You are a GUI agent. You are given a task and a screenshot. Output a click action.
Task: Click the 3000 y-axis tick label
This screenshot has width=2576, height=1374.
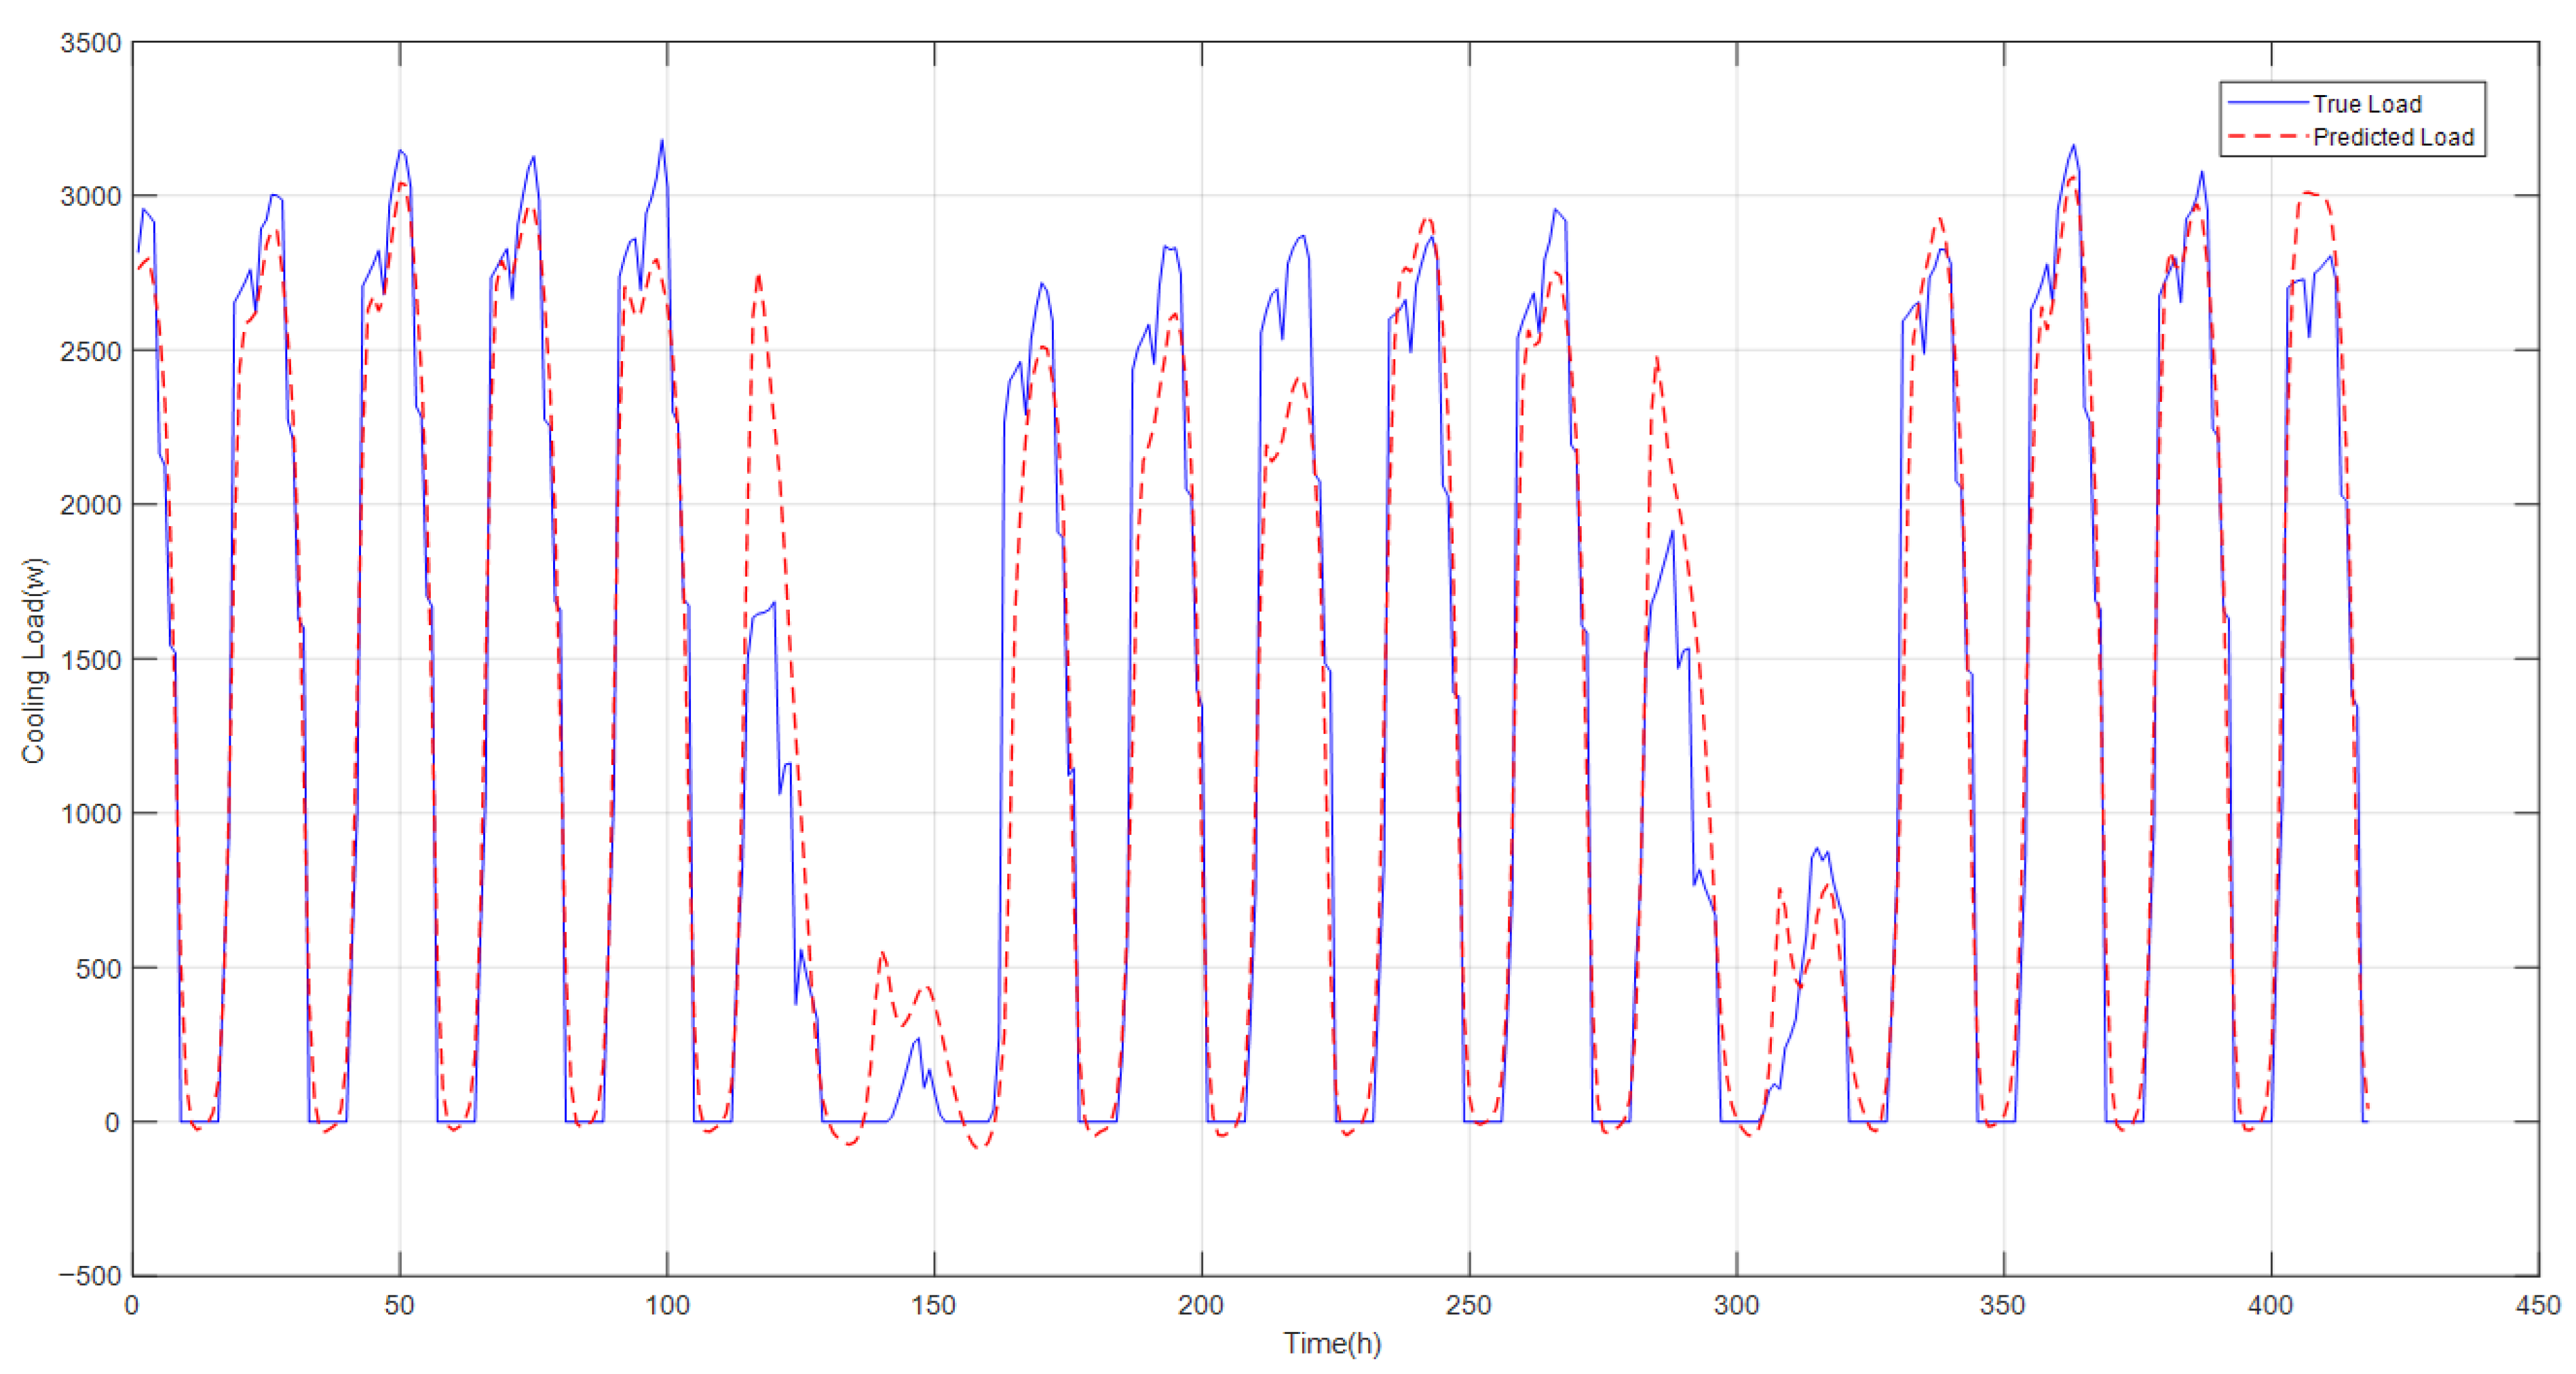point(90,196)
